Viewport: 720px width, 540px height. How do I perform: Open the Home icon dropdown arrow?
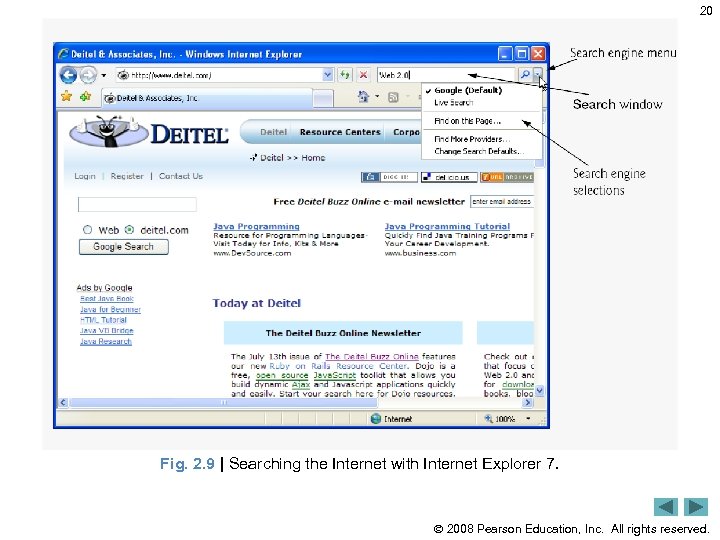pos(377,97)
